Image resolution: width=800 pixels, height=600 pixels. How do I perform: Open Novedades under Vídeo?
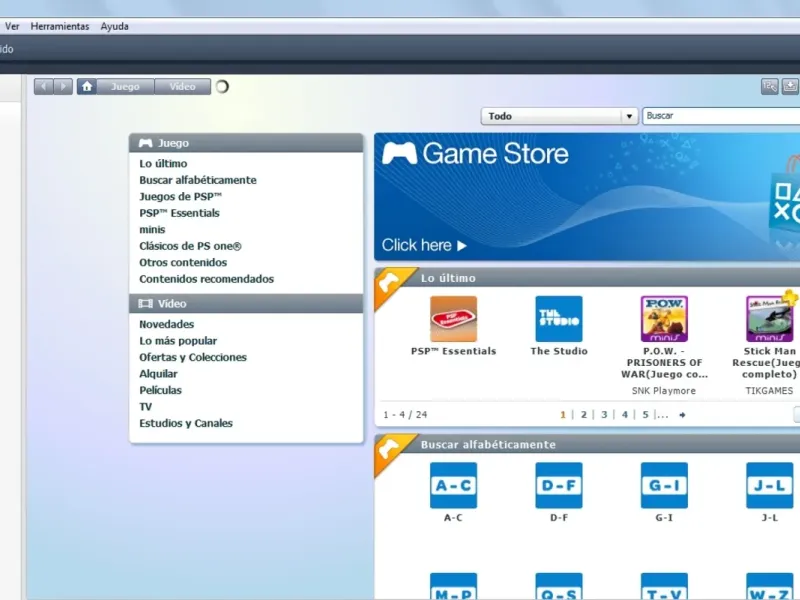(x=167, y=324)
